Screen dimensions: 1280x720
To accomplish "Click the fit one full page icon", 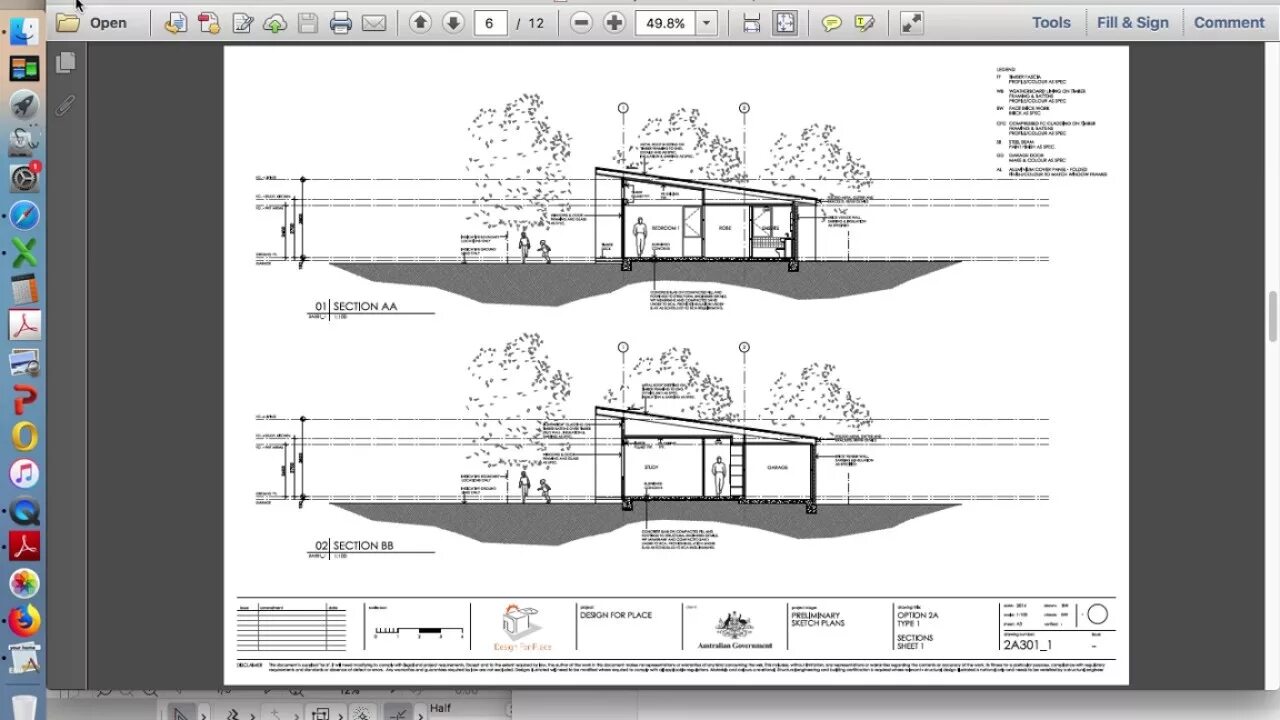I will coord(785,22).
